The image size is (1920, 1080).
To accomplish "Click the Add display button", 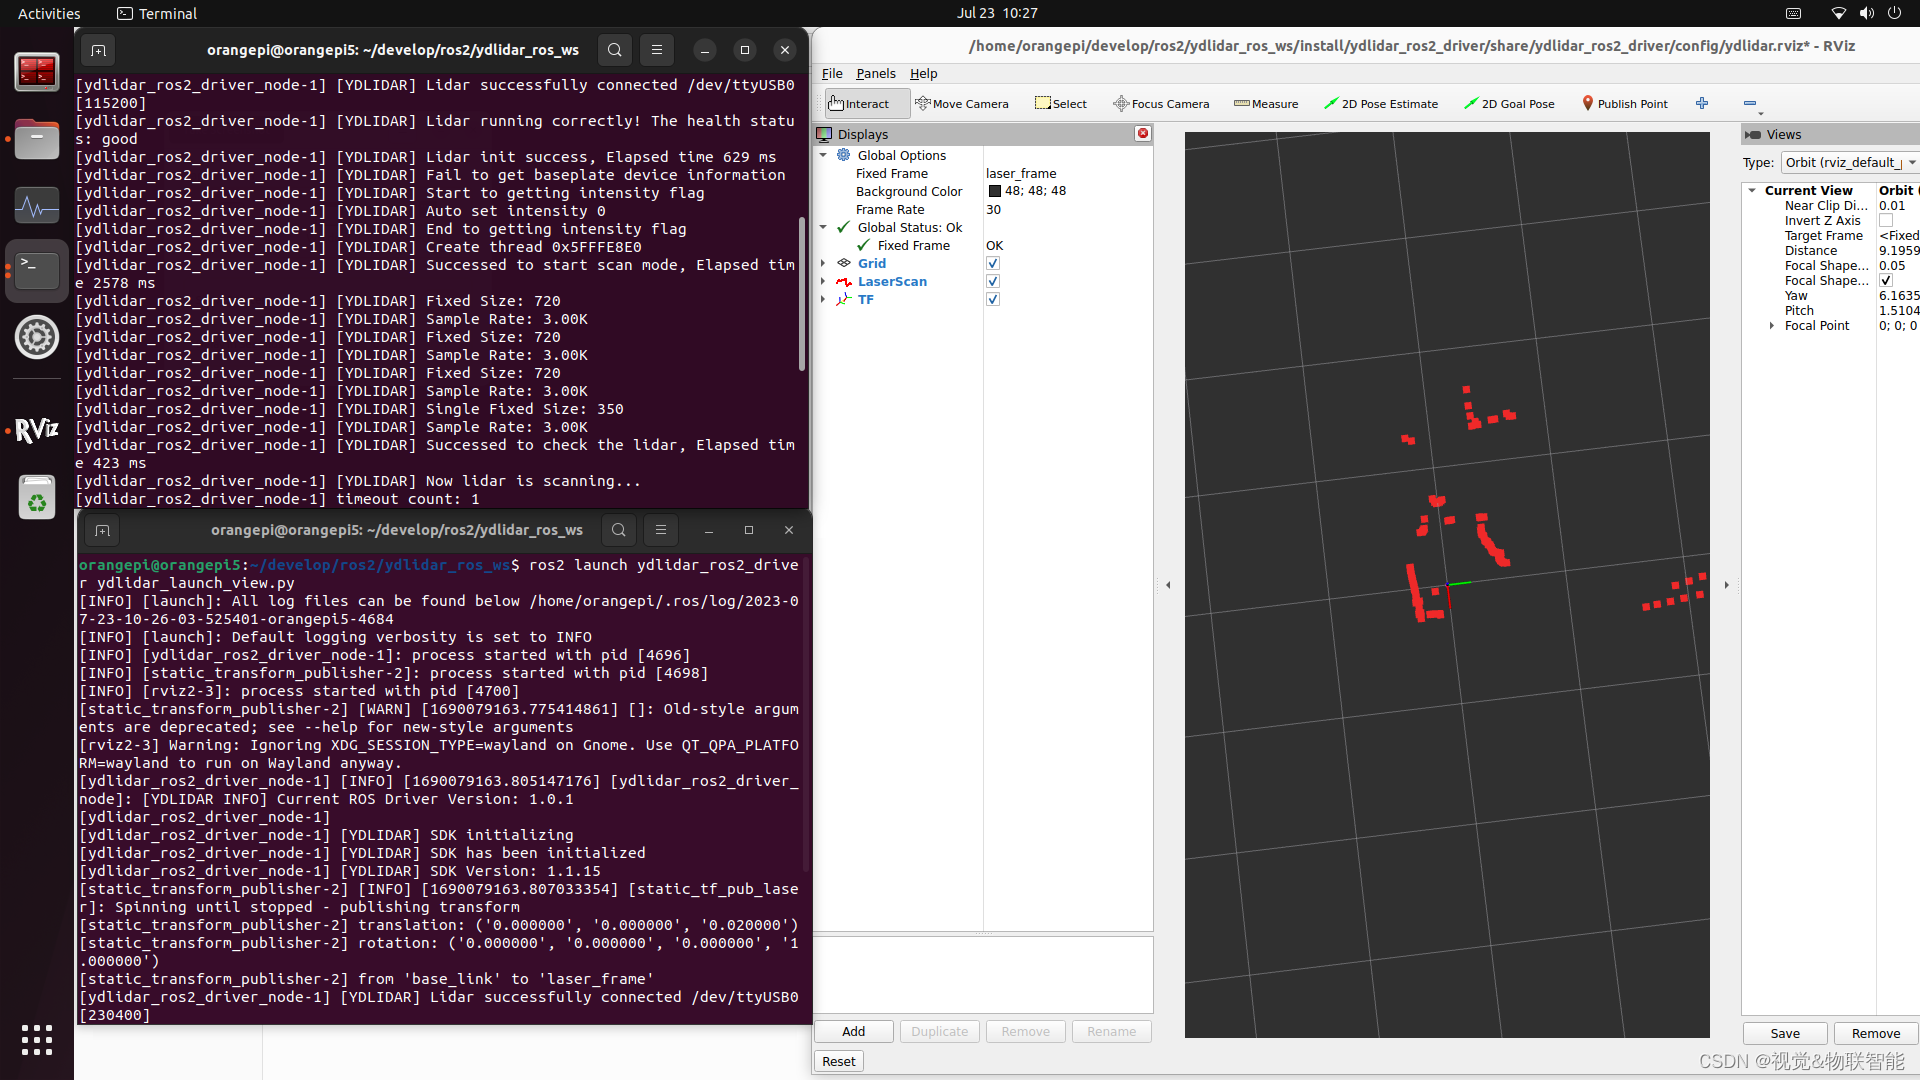I will pos(854,1031).
